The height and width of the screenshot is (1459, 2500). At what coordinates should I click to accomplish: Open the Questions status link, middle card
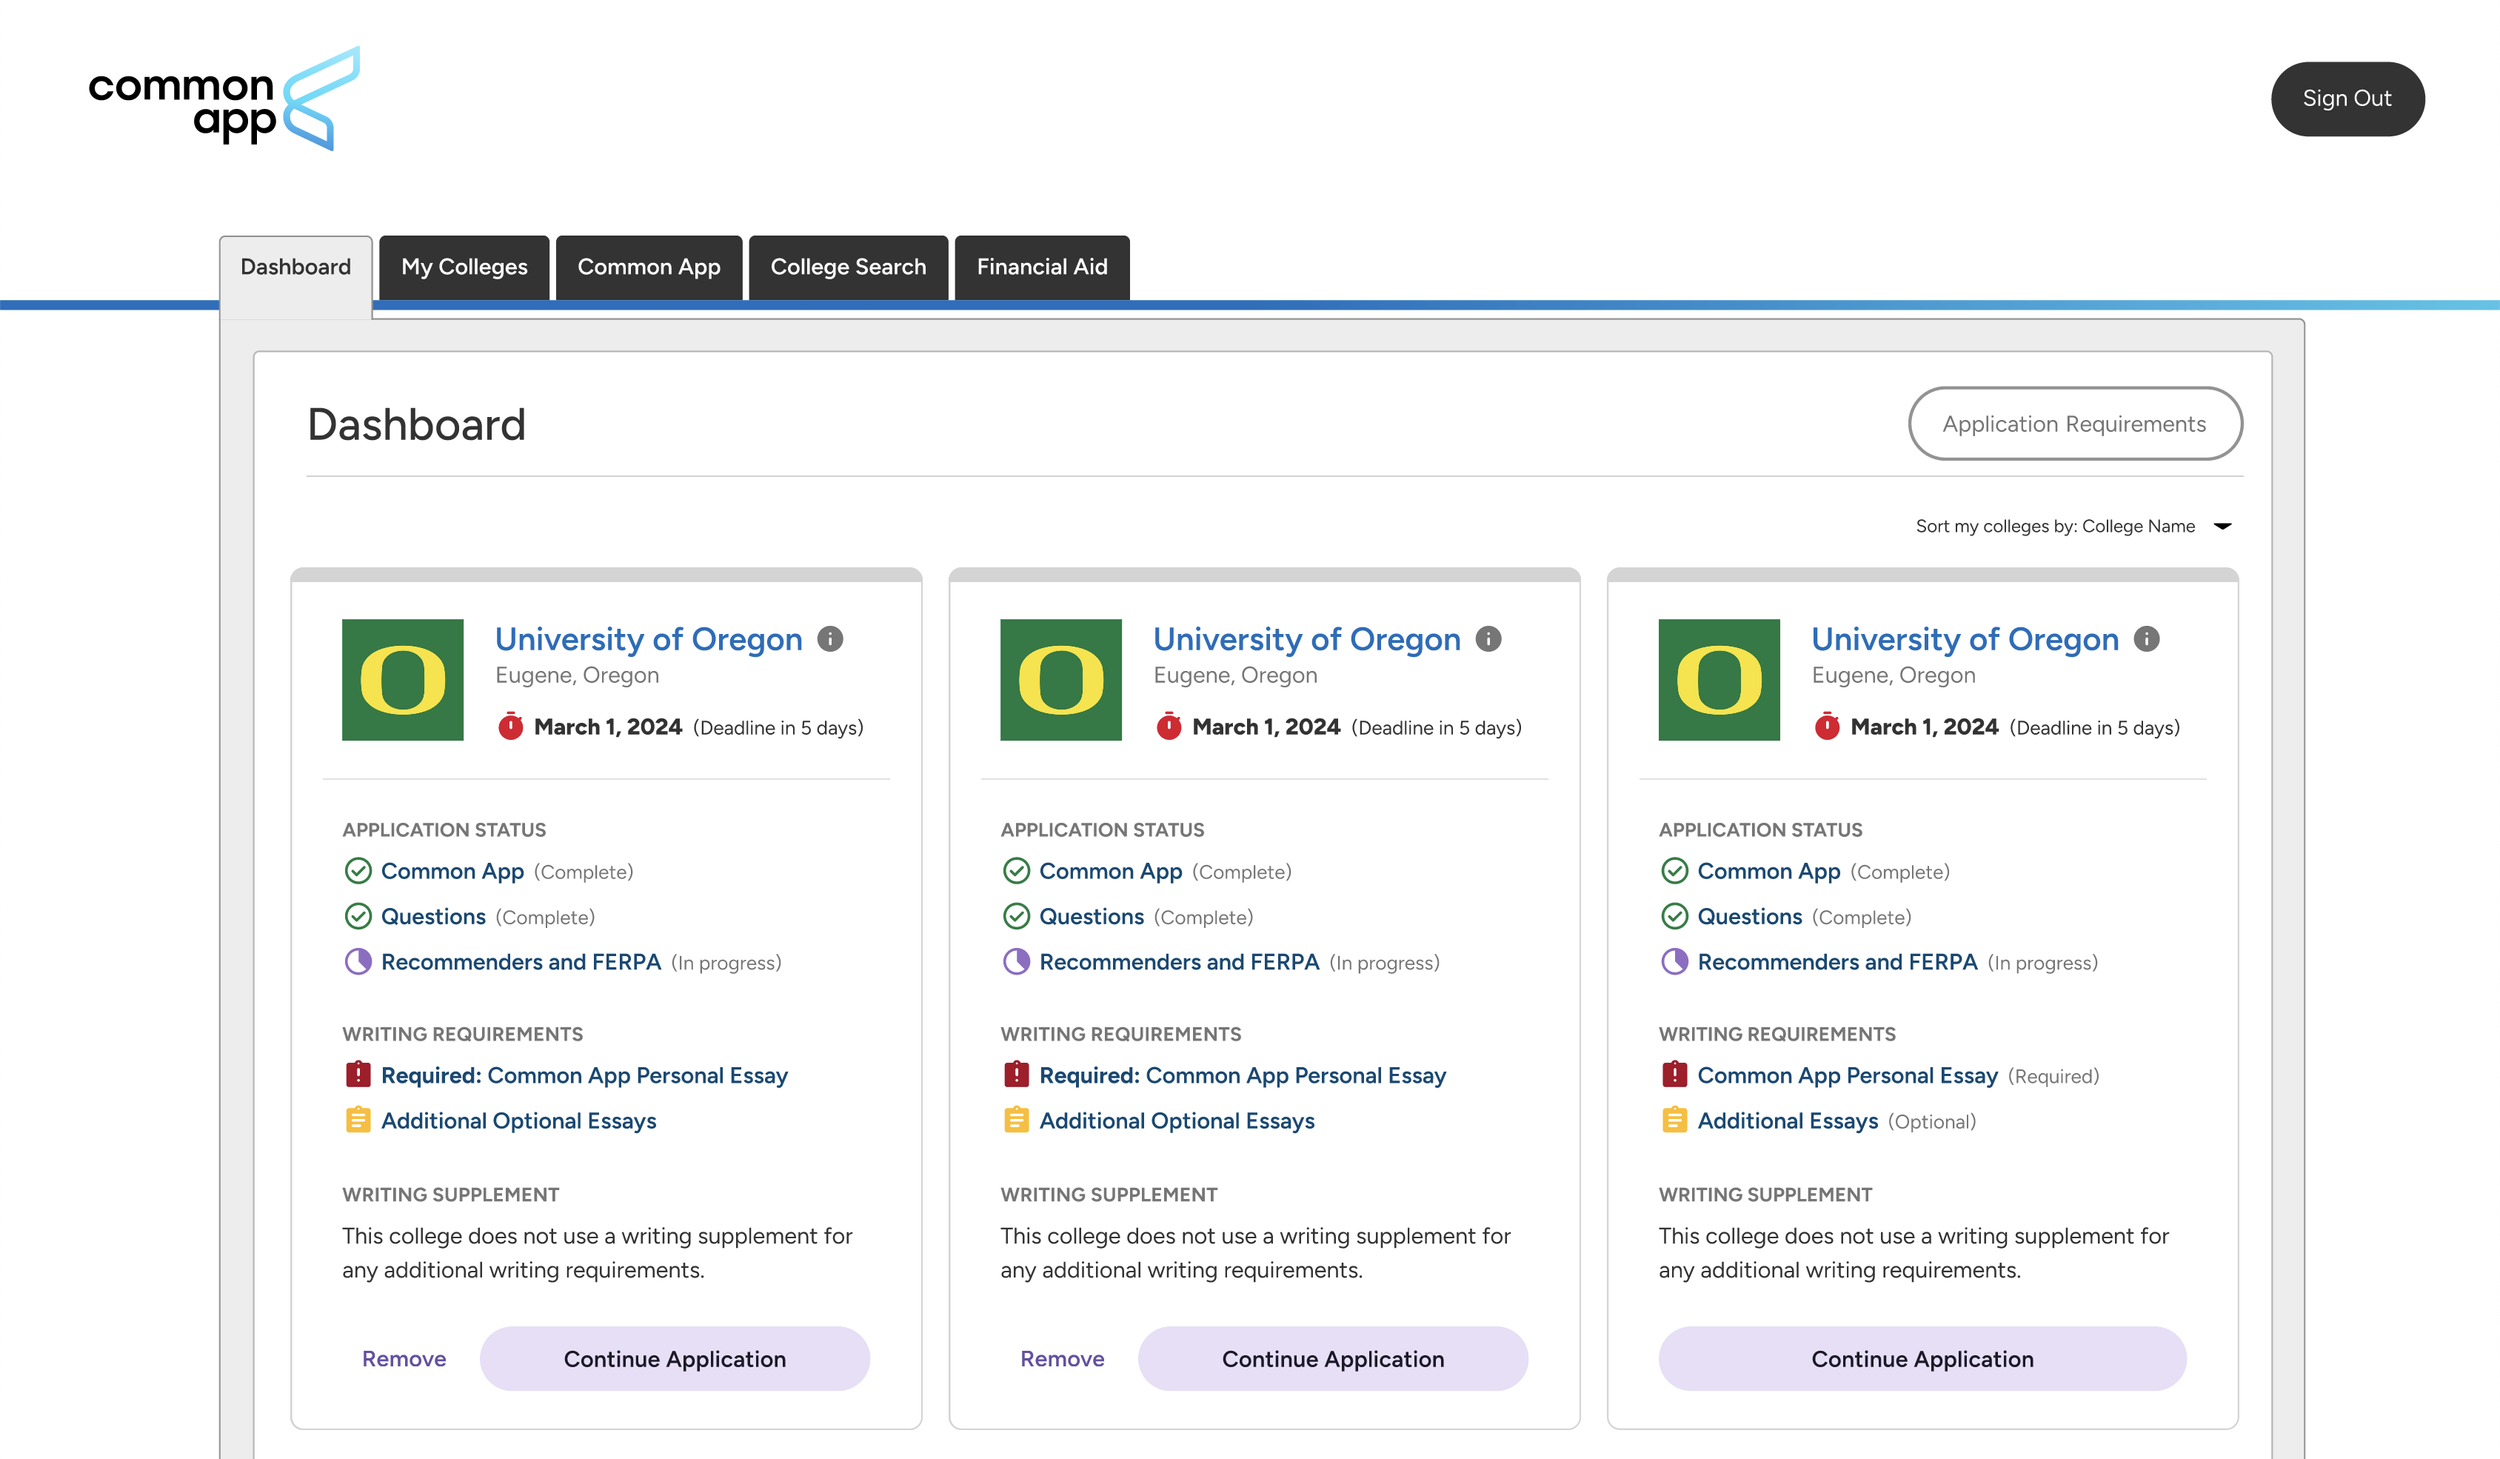(x=1091, y=916)
